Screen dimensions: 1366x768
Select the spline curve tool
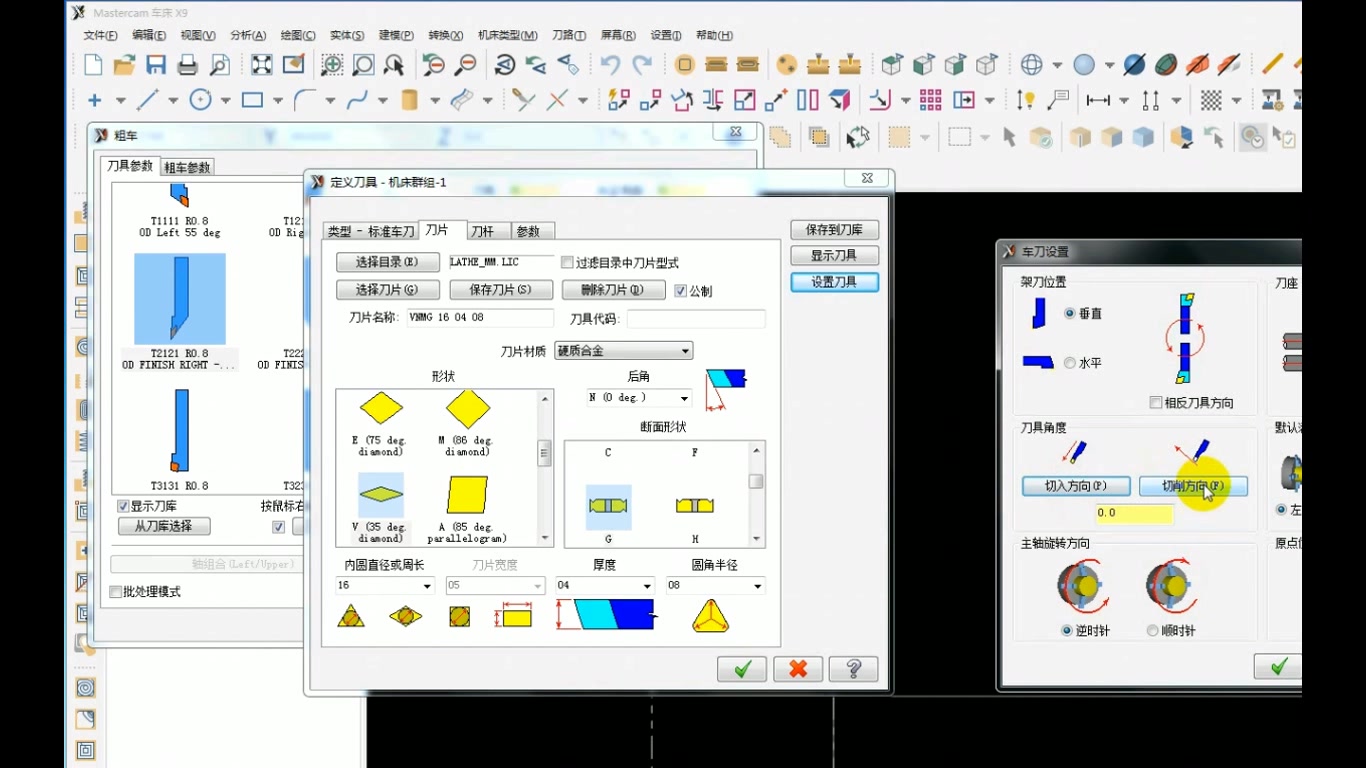coord(357,100)
